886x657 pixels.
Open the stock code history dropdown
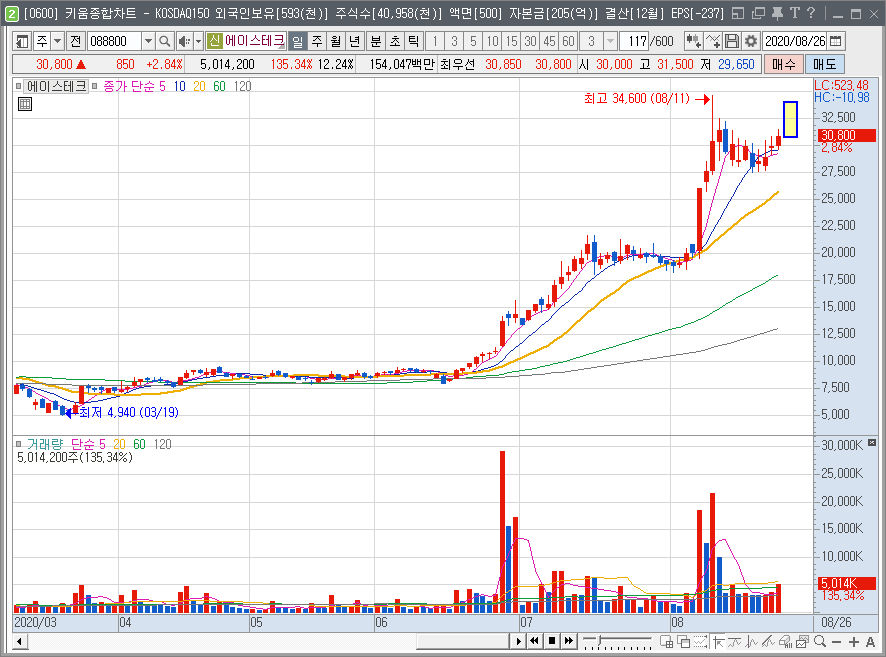pyautogui.click(x=148, y=41)
